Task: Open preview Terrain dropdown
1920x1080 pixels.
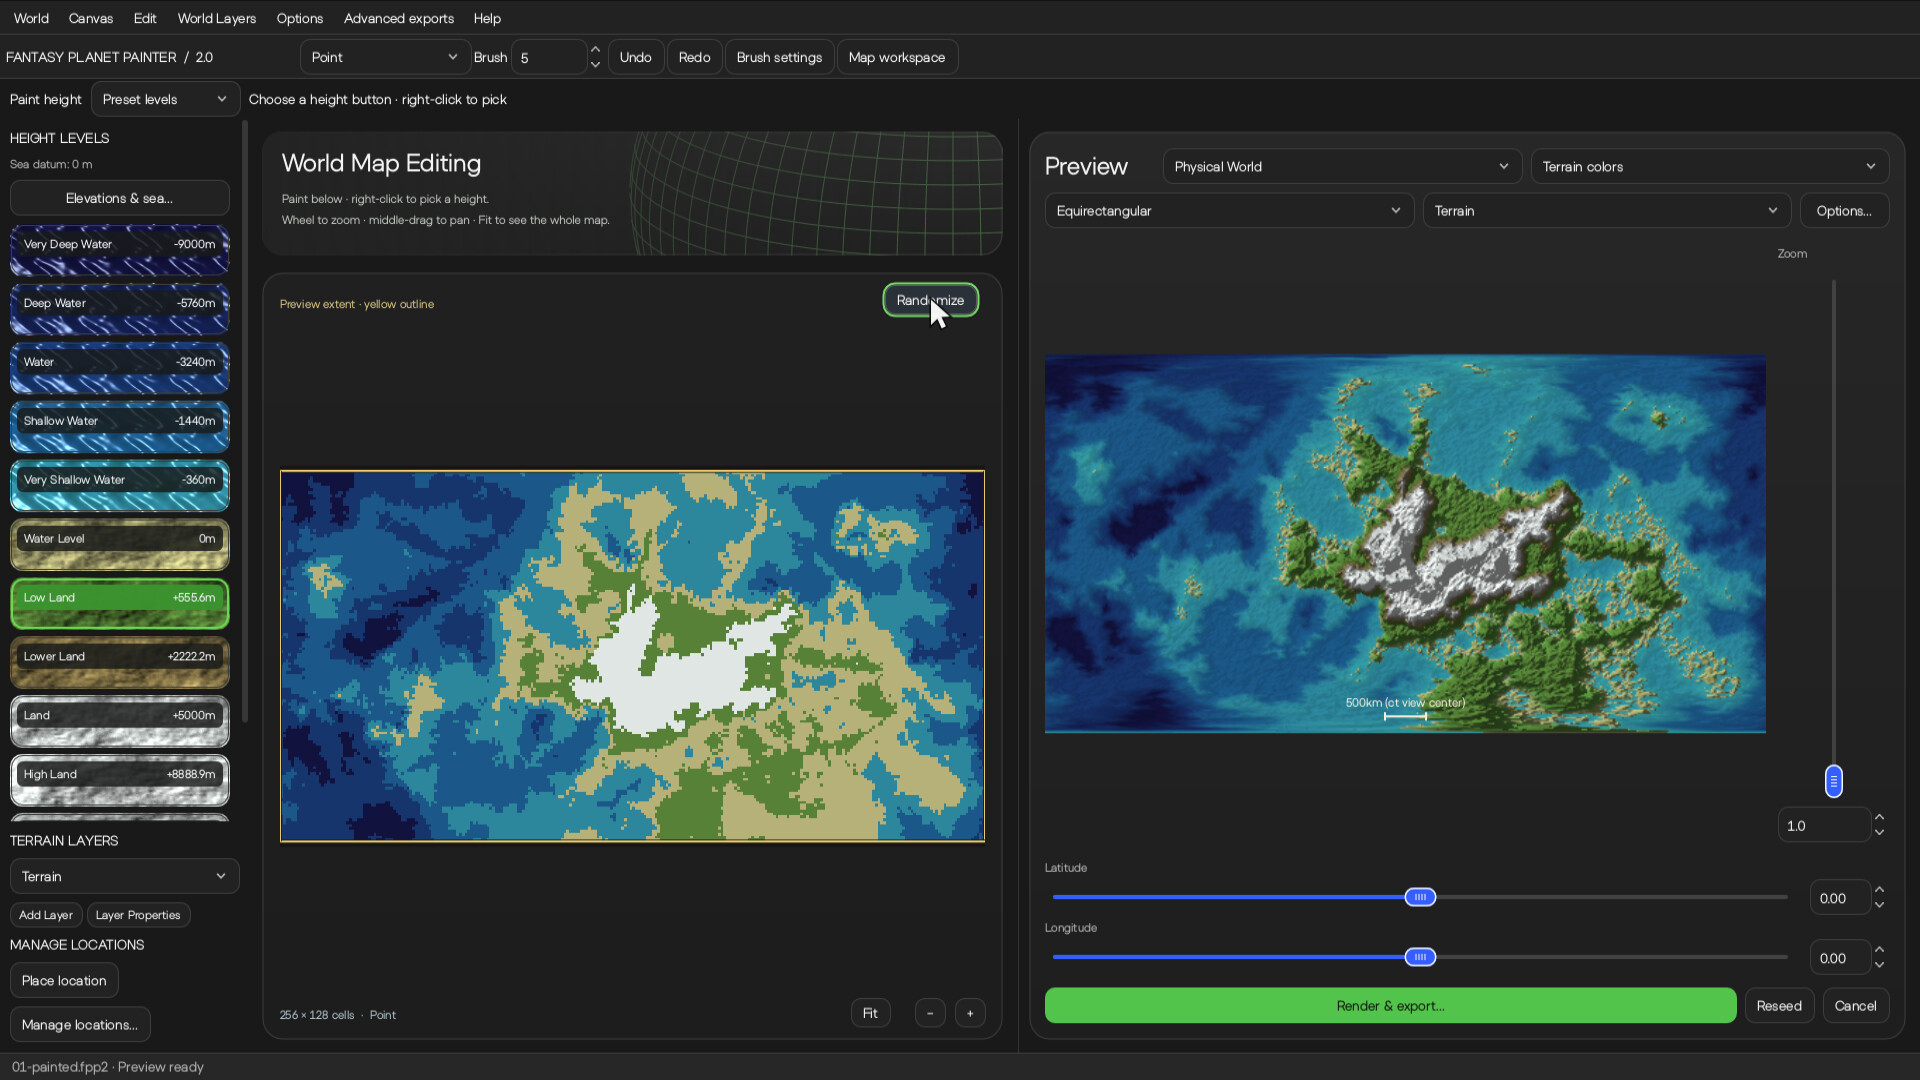Action: [x=1607, y=211]
